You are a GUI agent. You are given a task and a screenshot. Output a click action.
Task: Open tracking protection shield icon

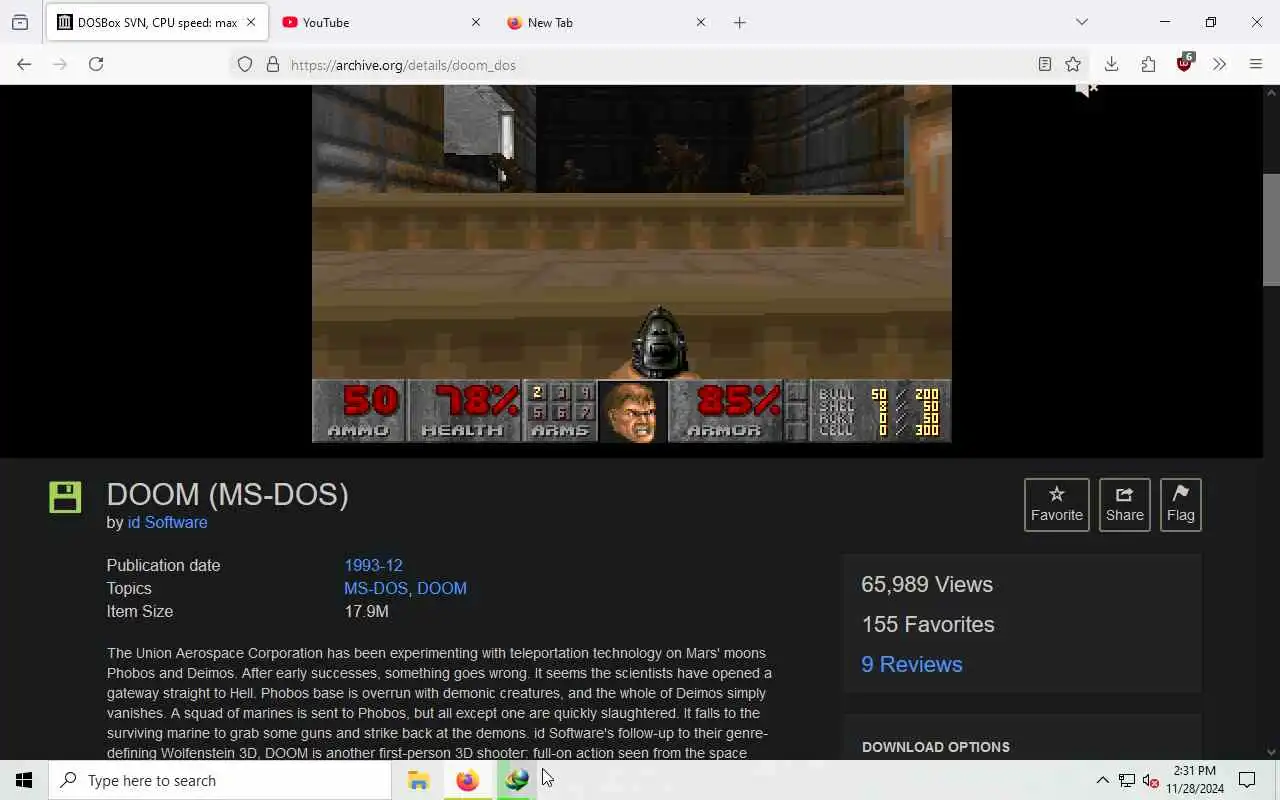point(245,65)
